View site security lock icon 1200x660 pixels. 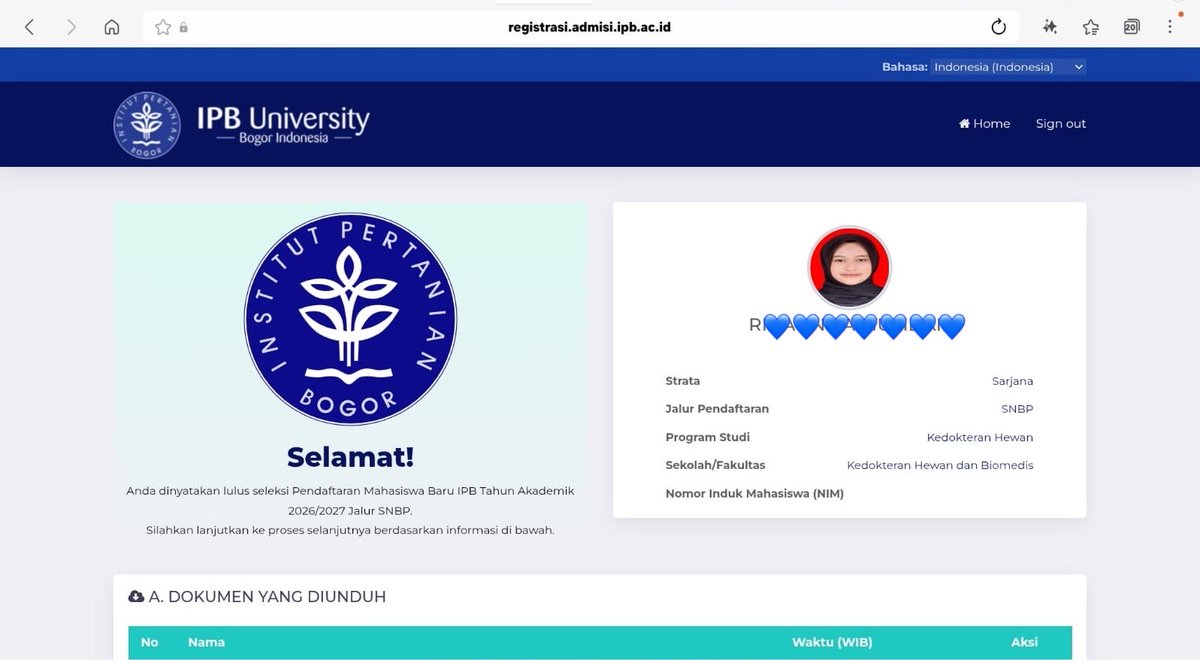tap(184, 28)
